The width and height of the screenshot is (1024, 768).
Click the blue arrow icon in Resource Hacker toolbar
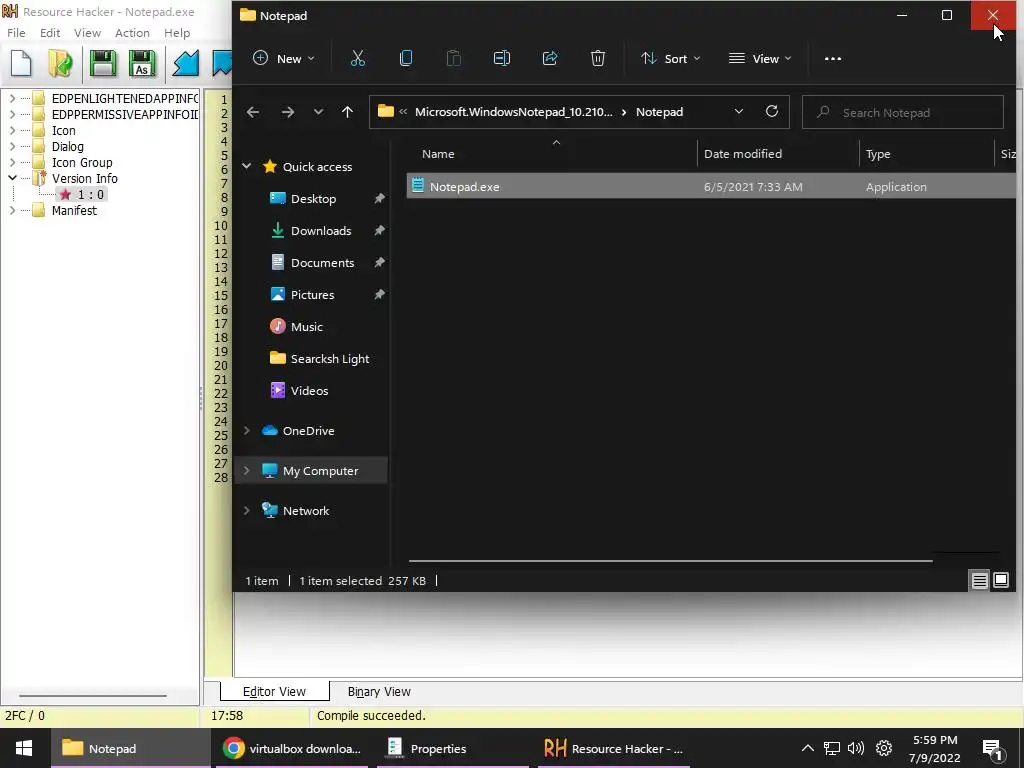(x=185, y=63)
